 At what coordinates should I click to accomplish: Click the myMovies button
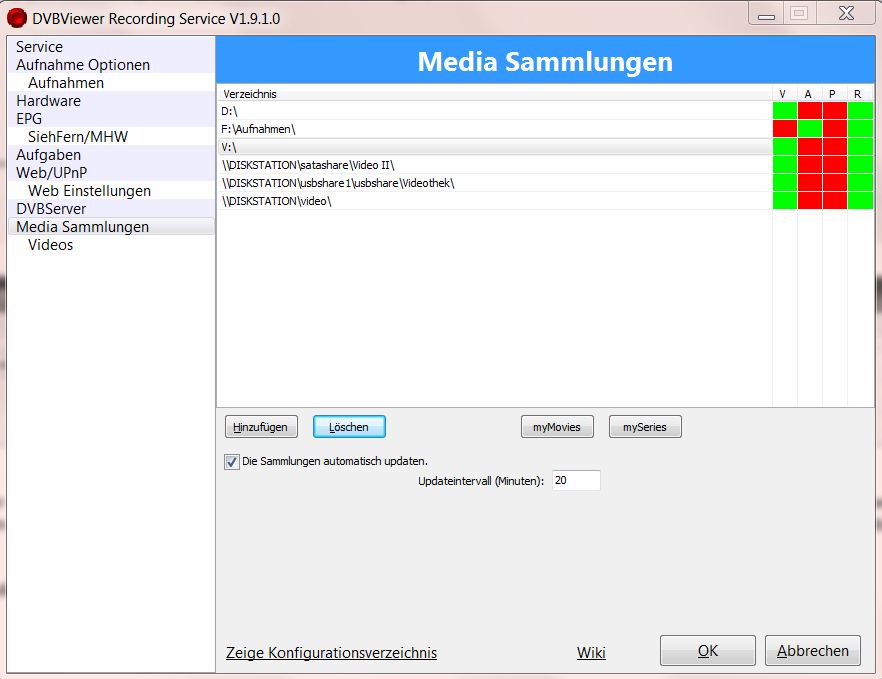[x=557, y=427]
